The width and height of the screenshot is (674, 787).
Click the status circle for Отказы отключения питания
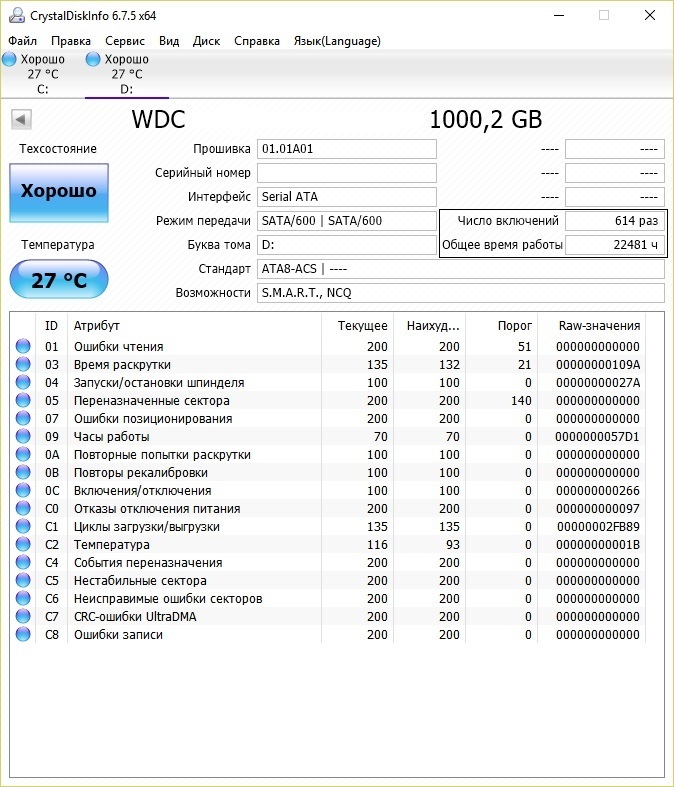tap(23, 508)
